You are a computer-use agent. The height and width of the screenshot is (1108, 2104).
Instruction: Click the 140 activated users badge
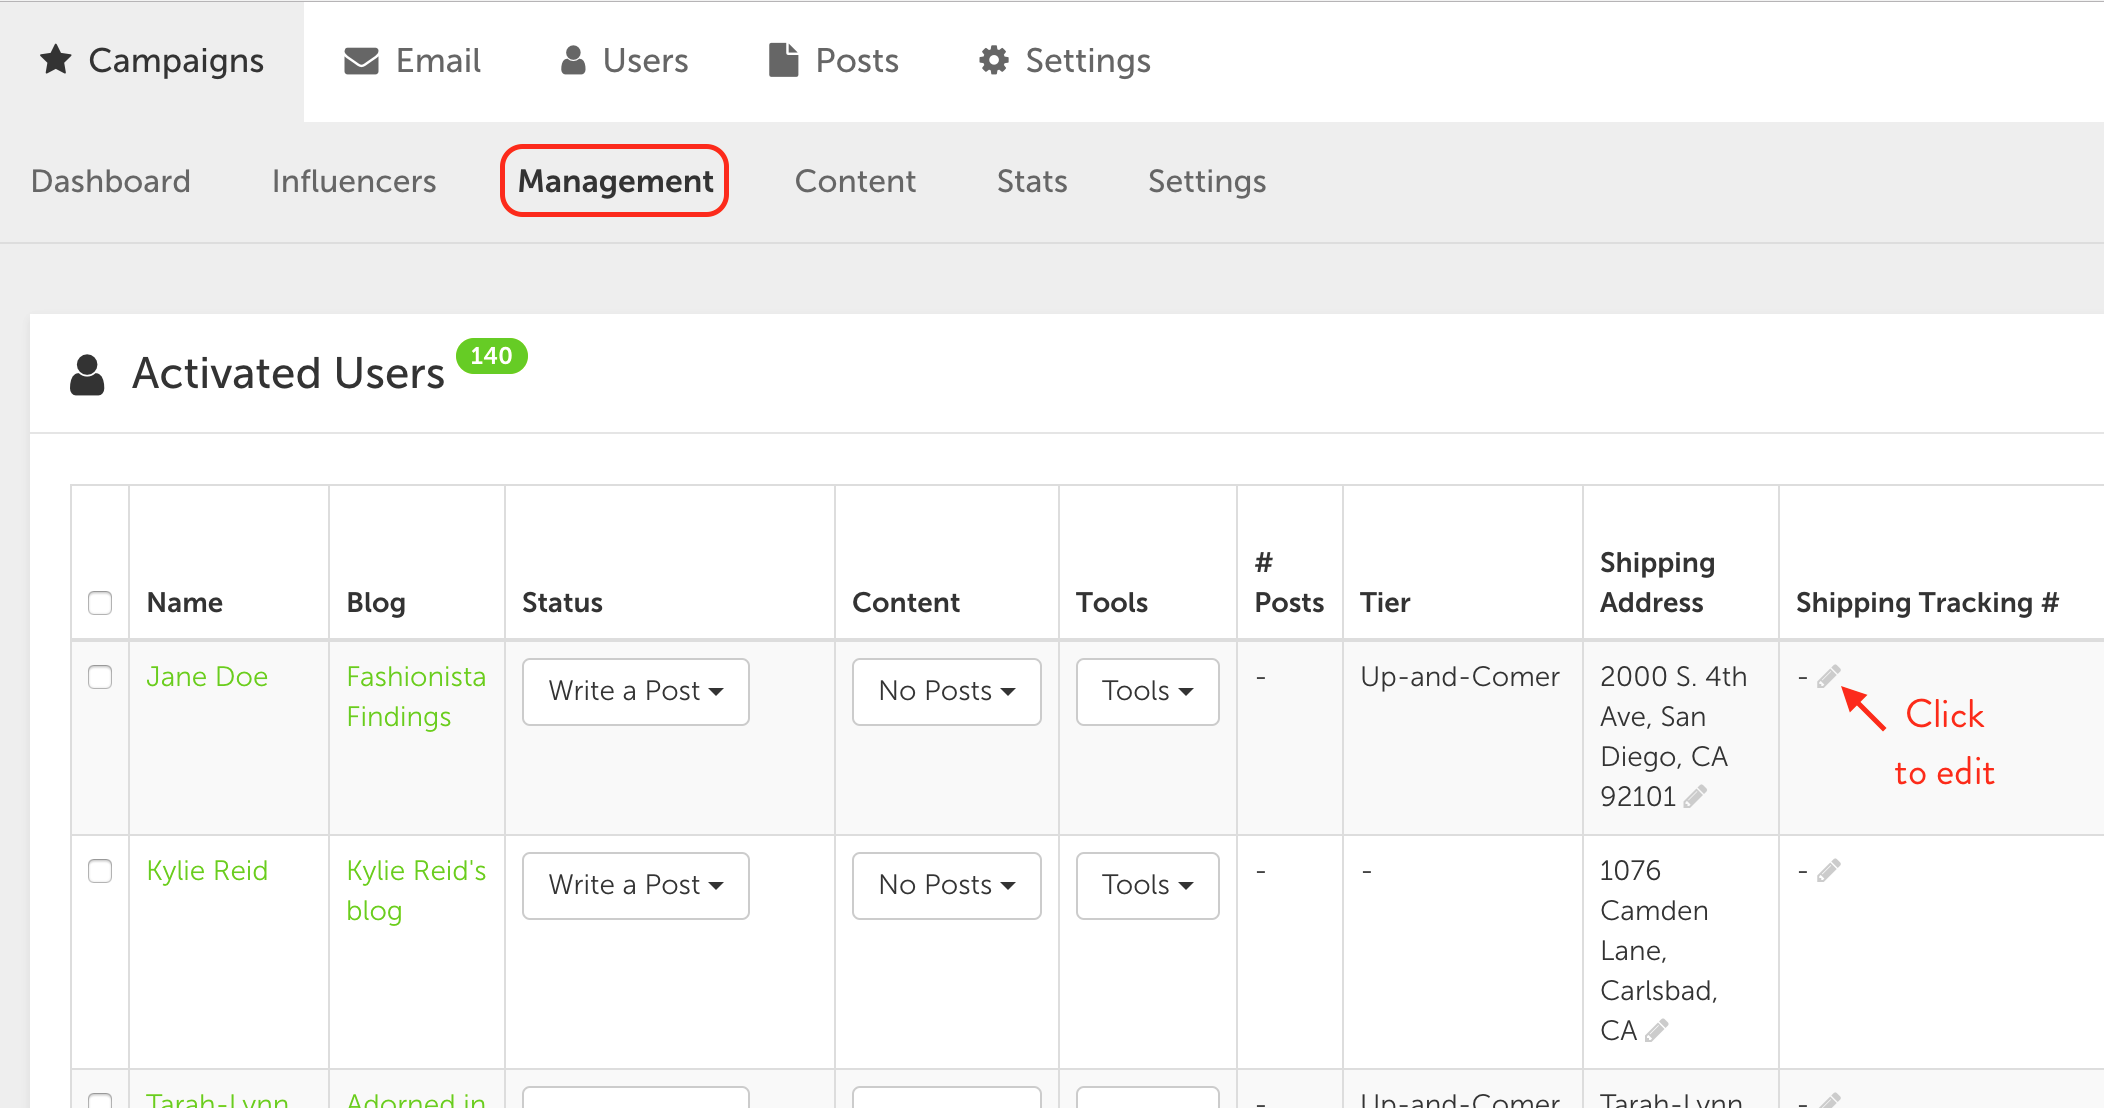491,356
